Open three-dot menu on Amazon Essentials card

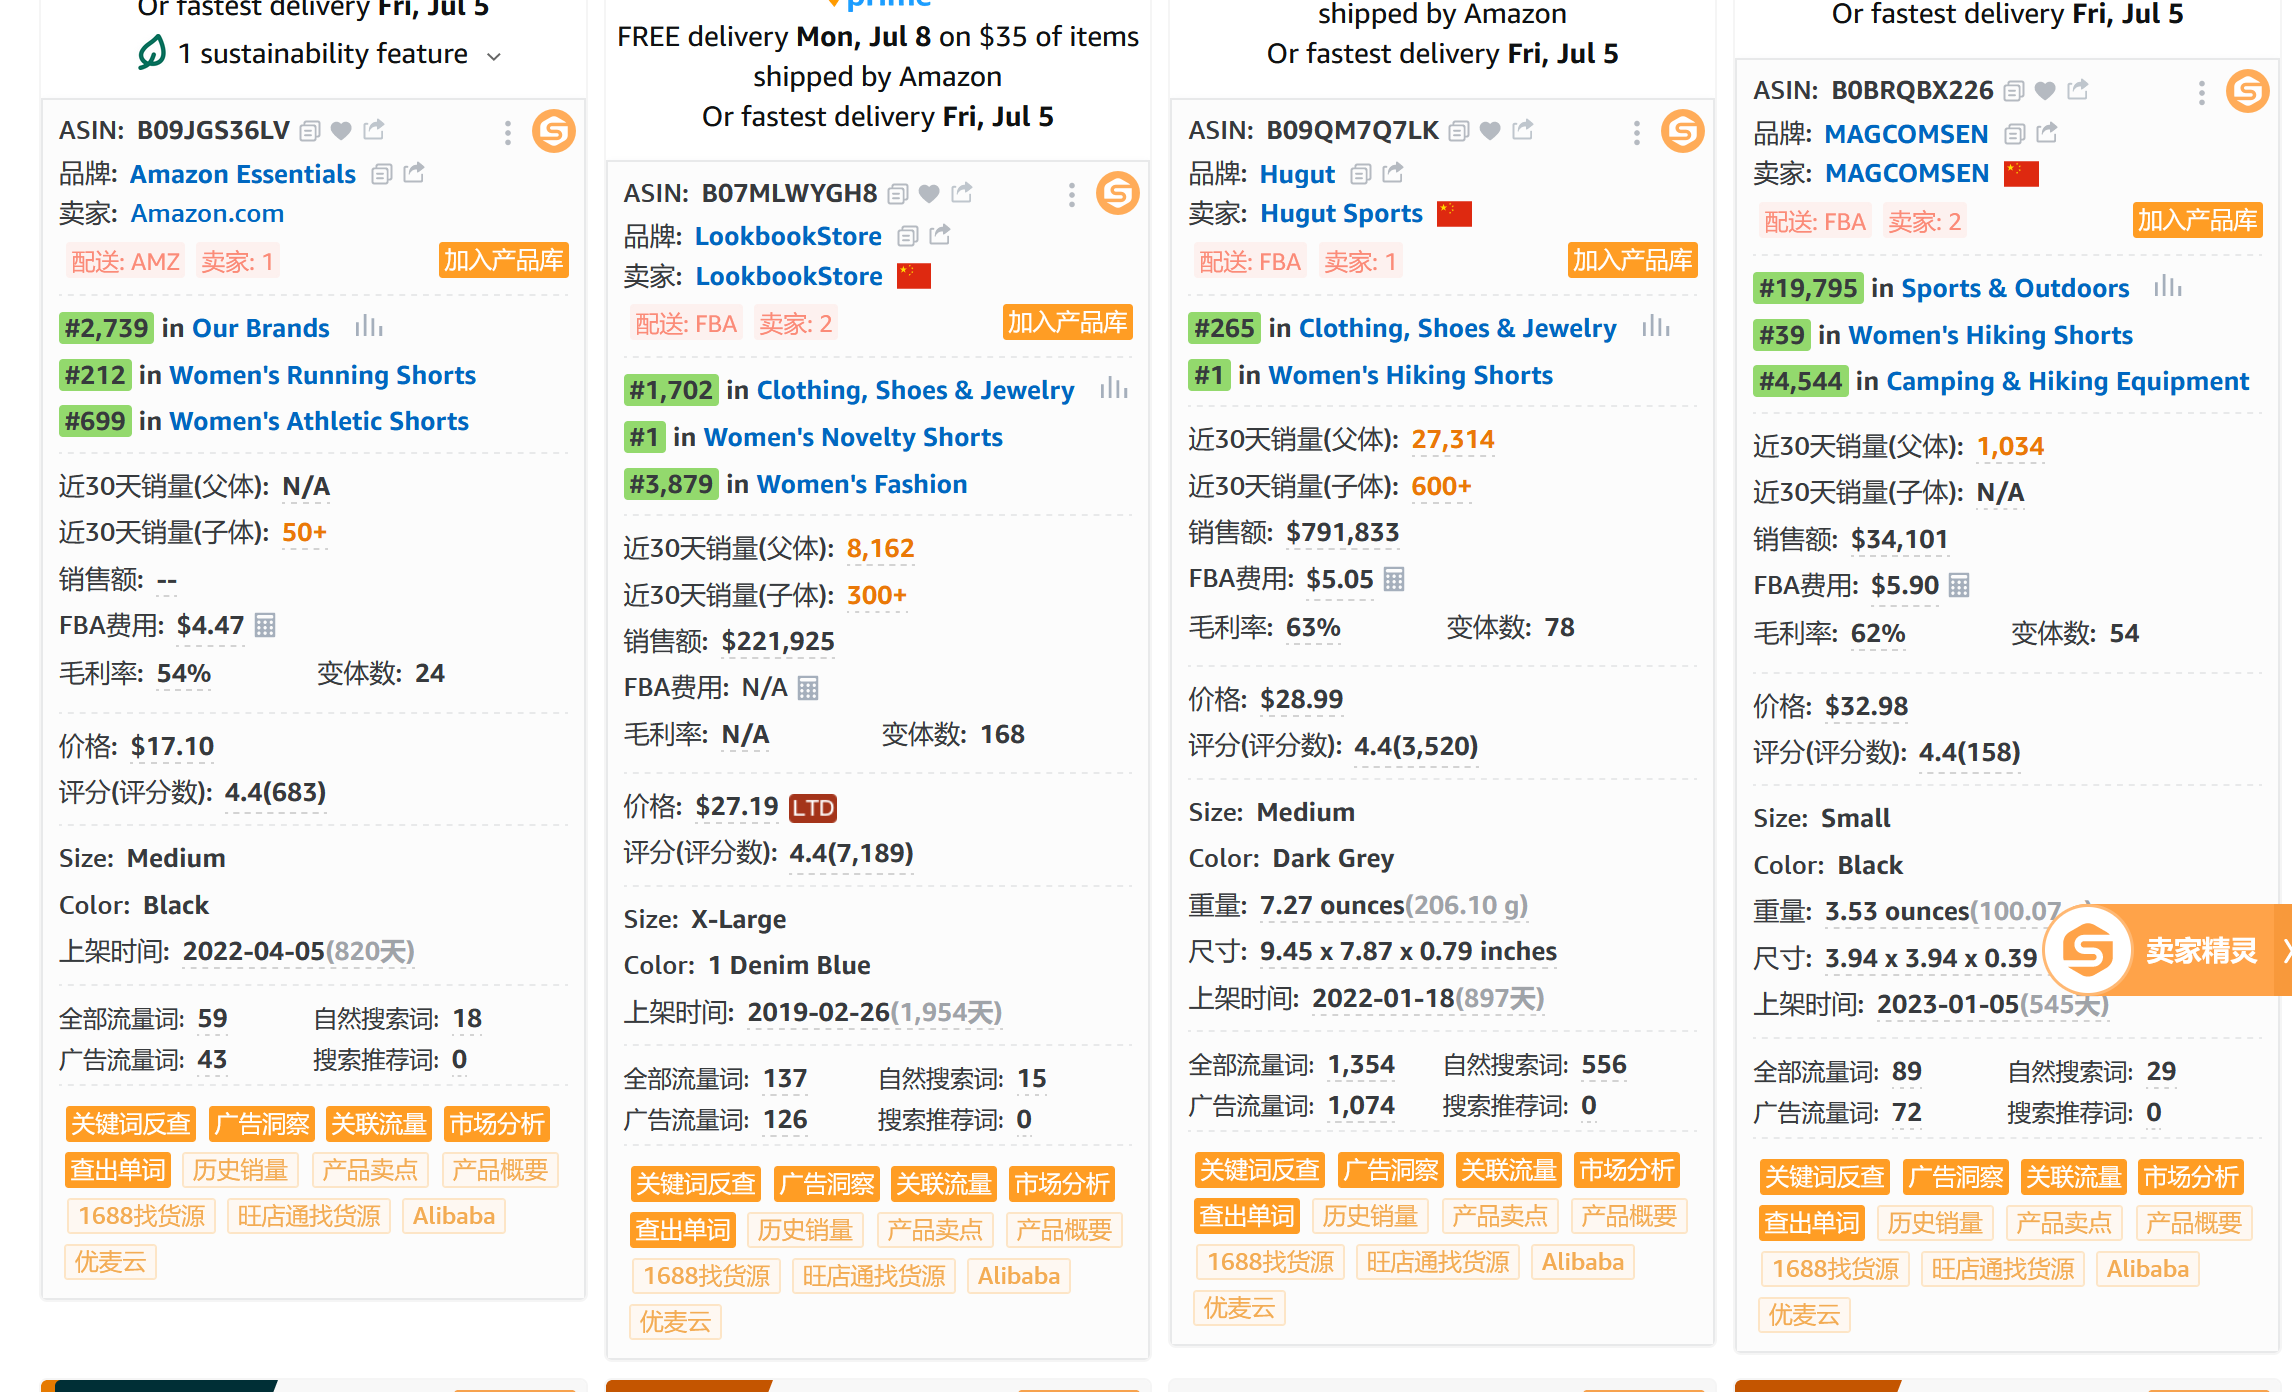pyautogui.click(x=508, y=132)
